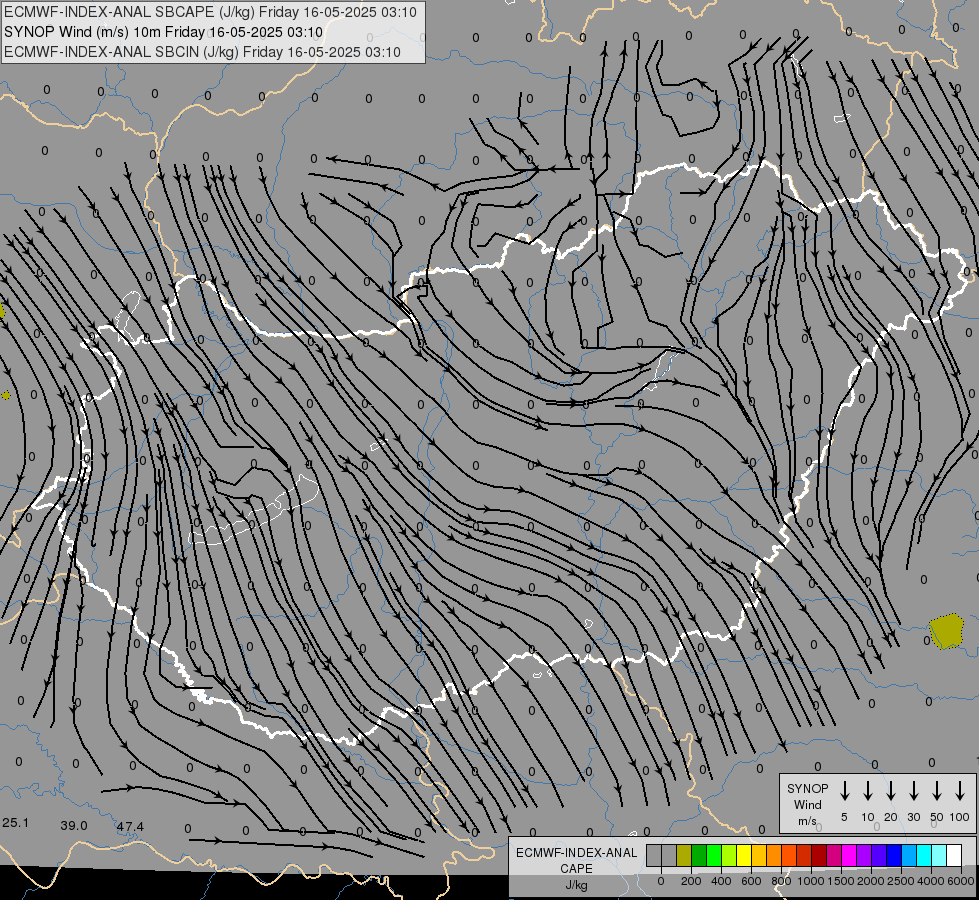Screen dimensions: 979x900
Task: Select the dark green swatch in CAPE color bar
Action: tap(699, 855)
